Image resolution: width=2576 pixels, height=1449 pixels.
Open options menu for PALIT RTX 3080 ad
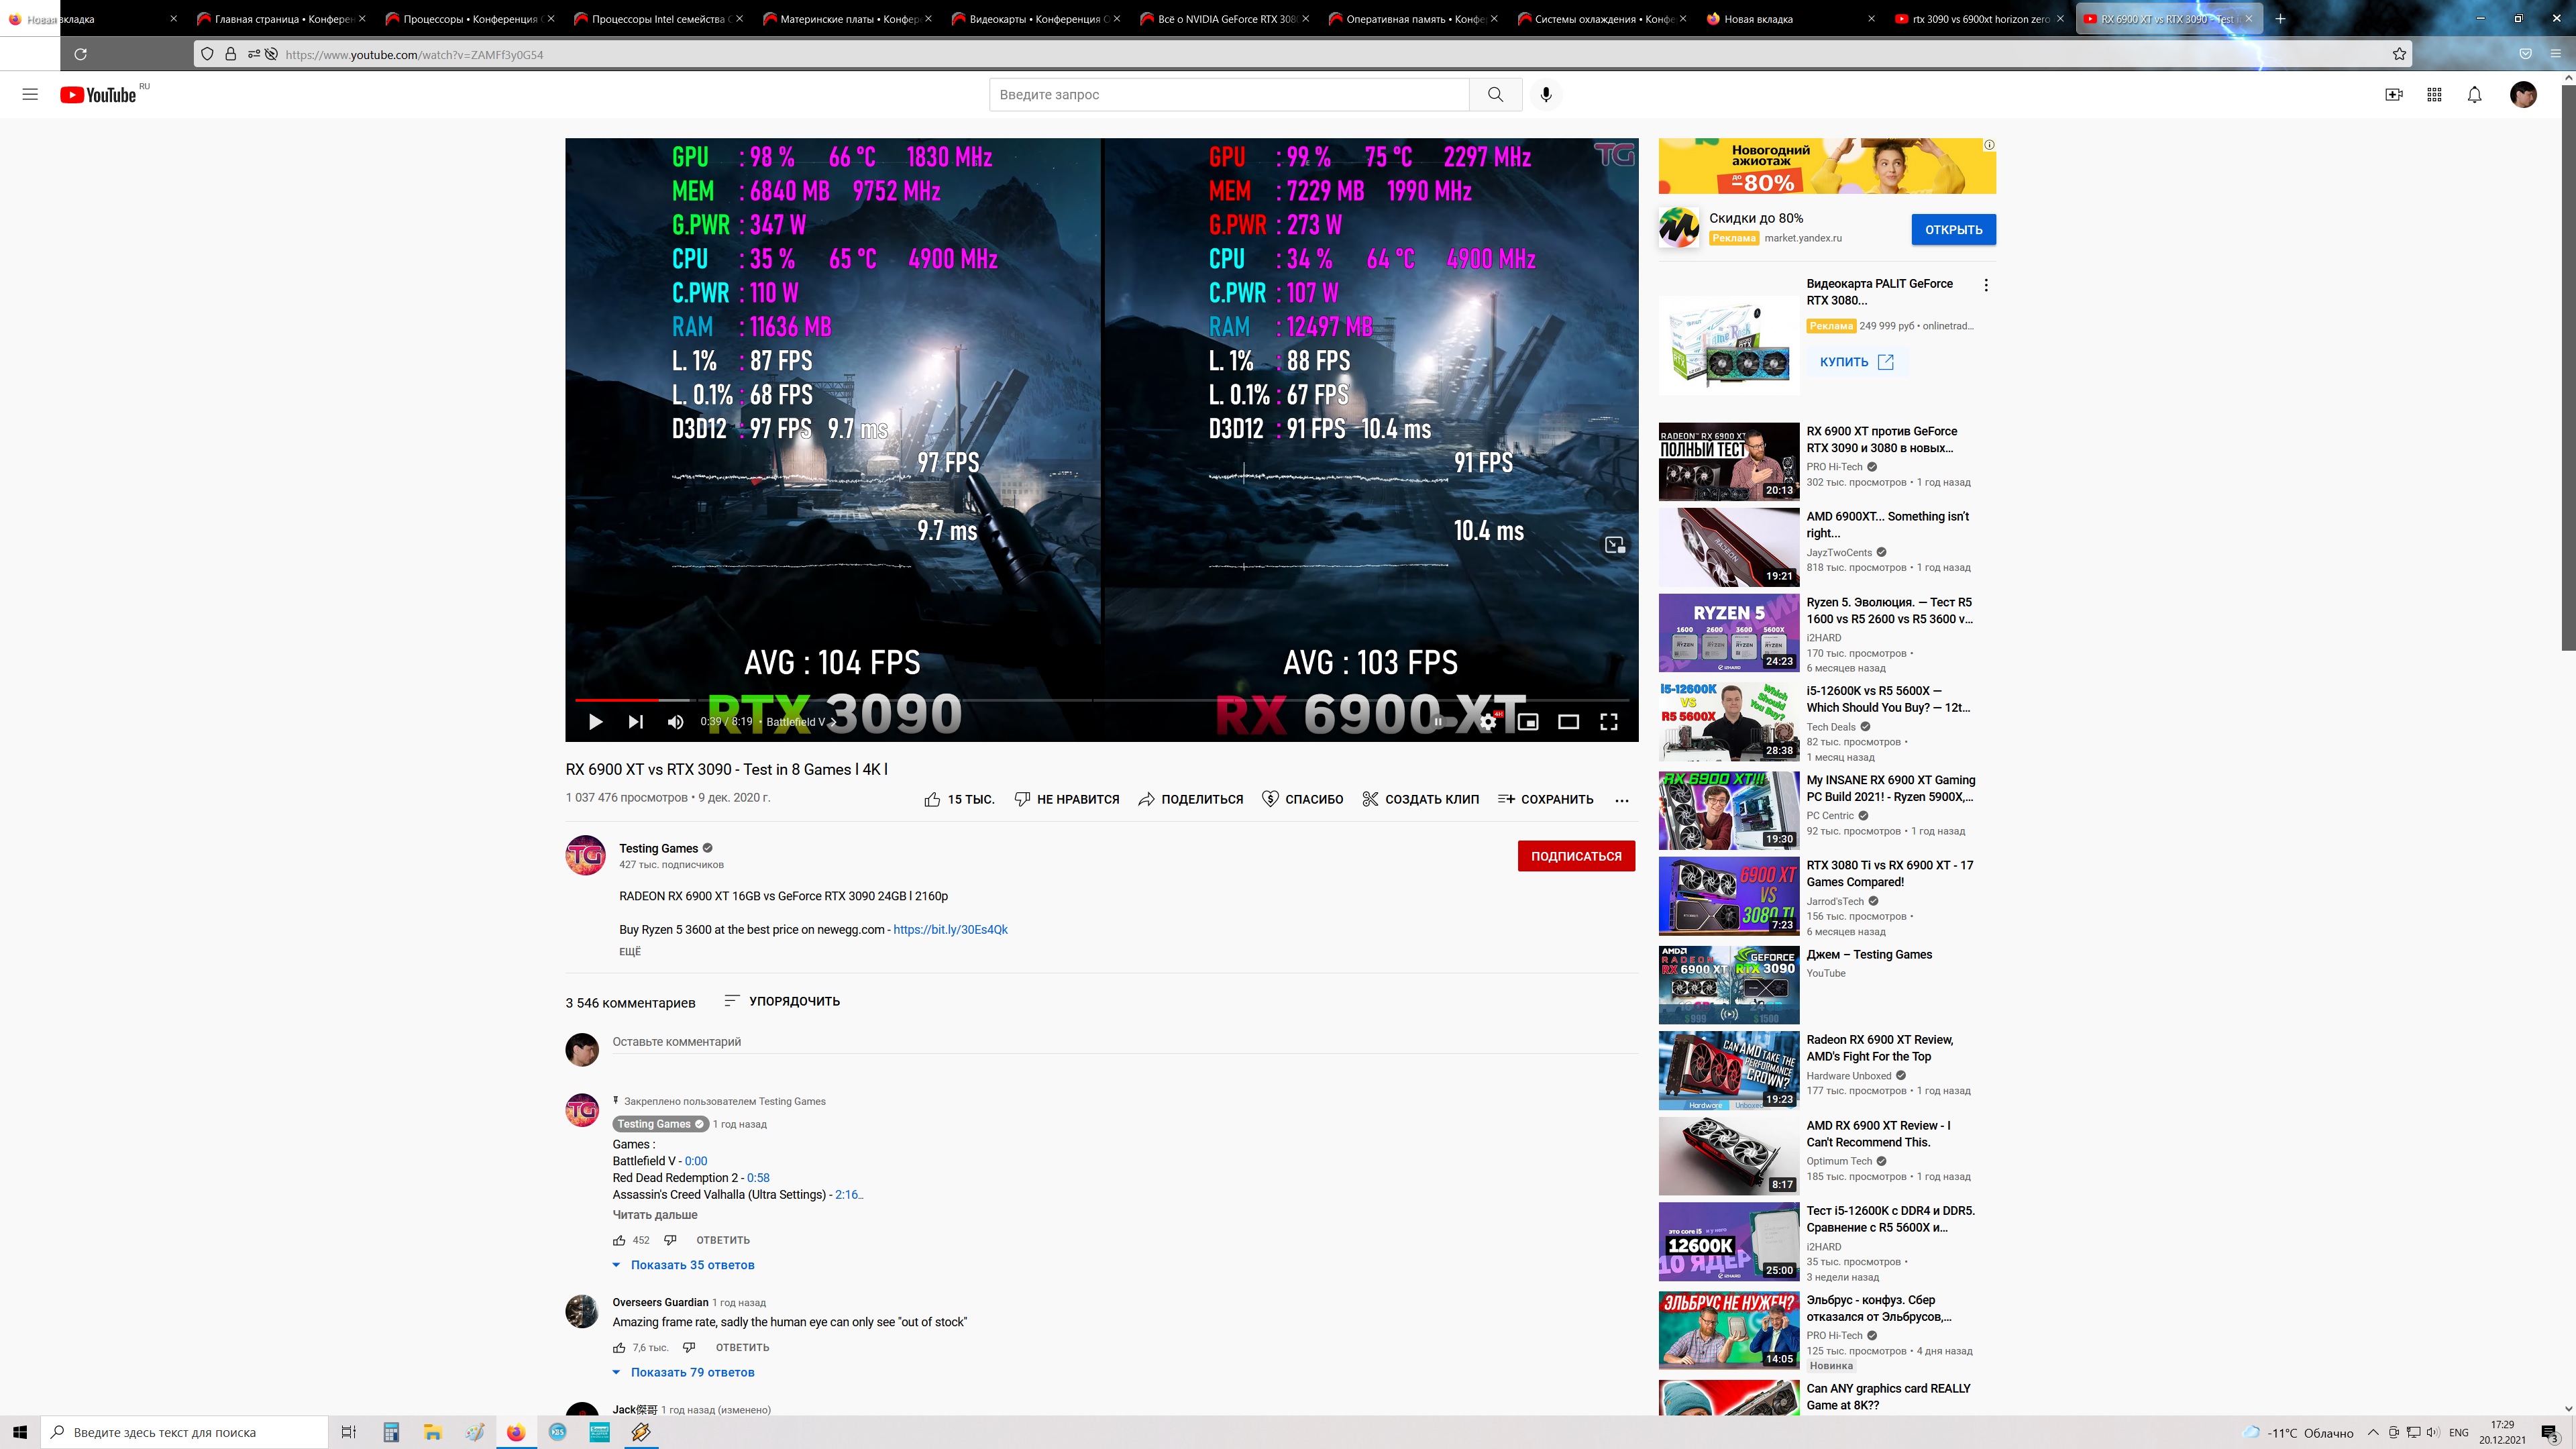1986,285
